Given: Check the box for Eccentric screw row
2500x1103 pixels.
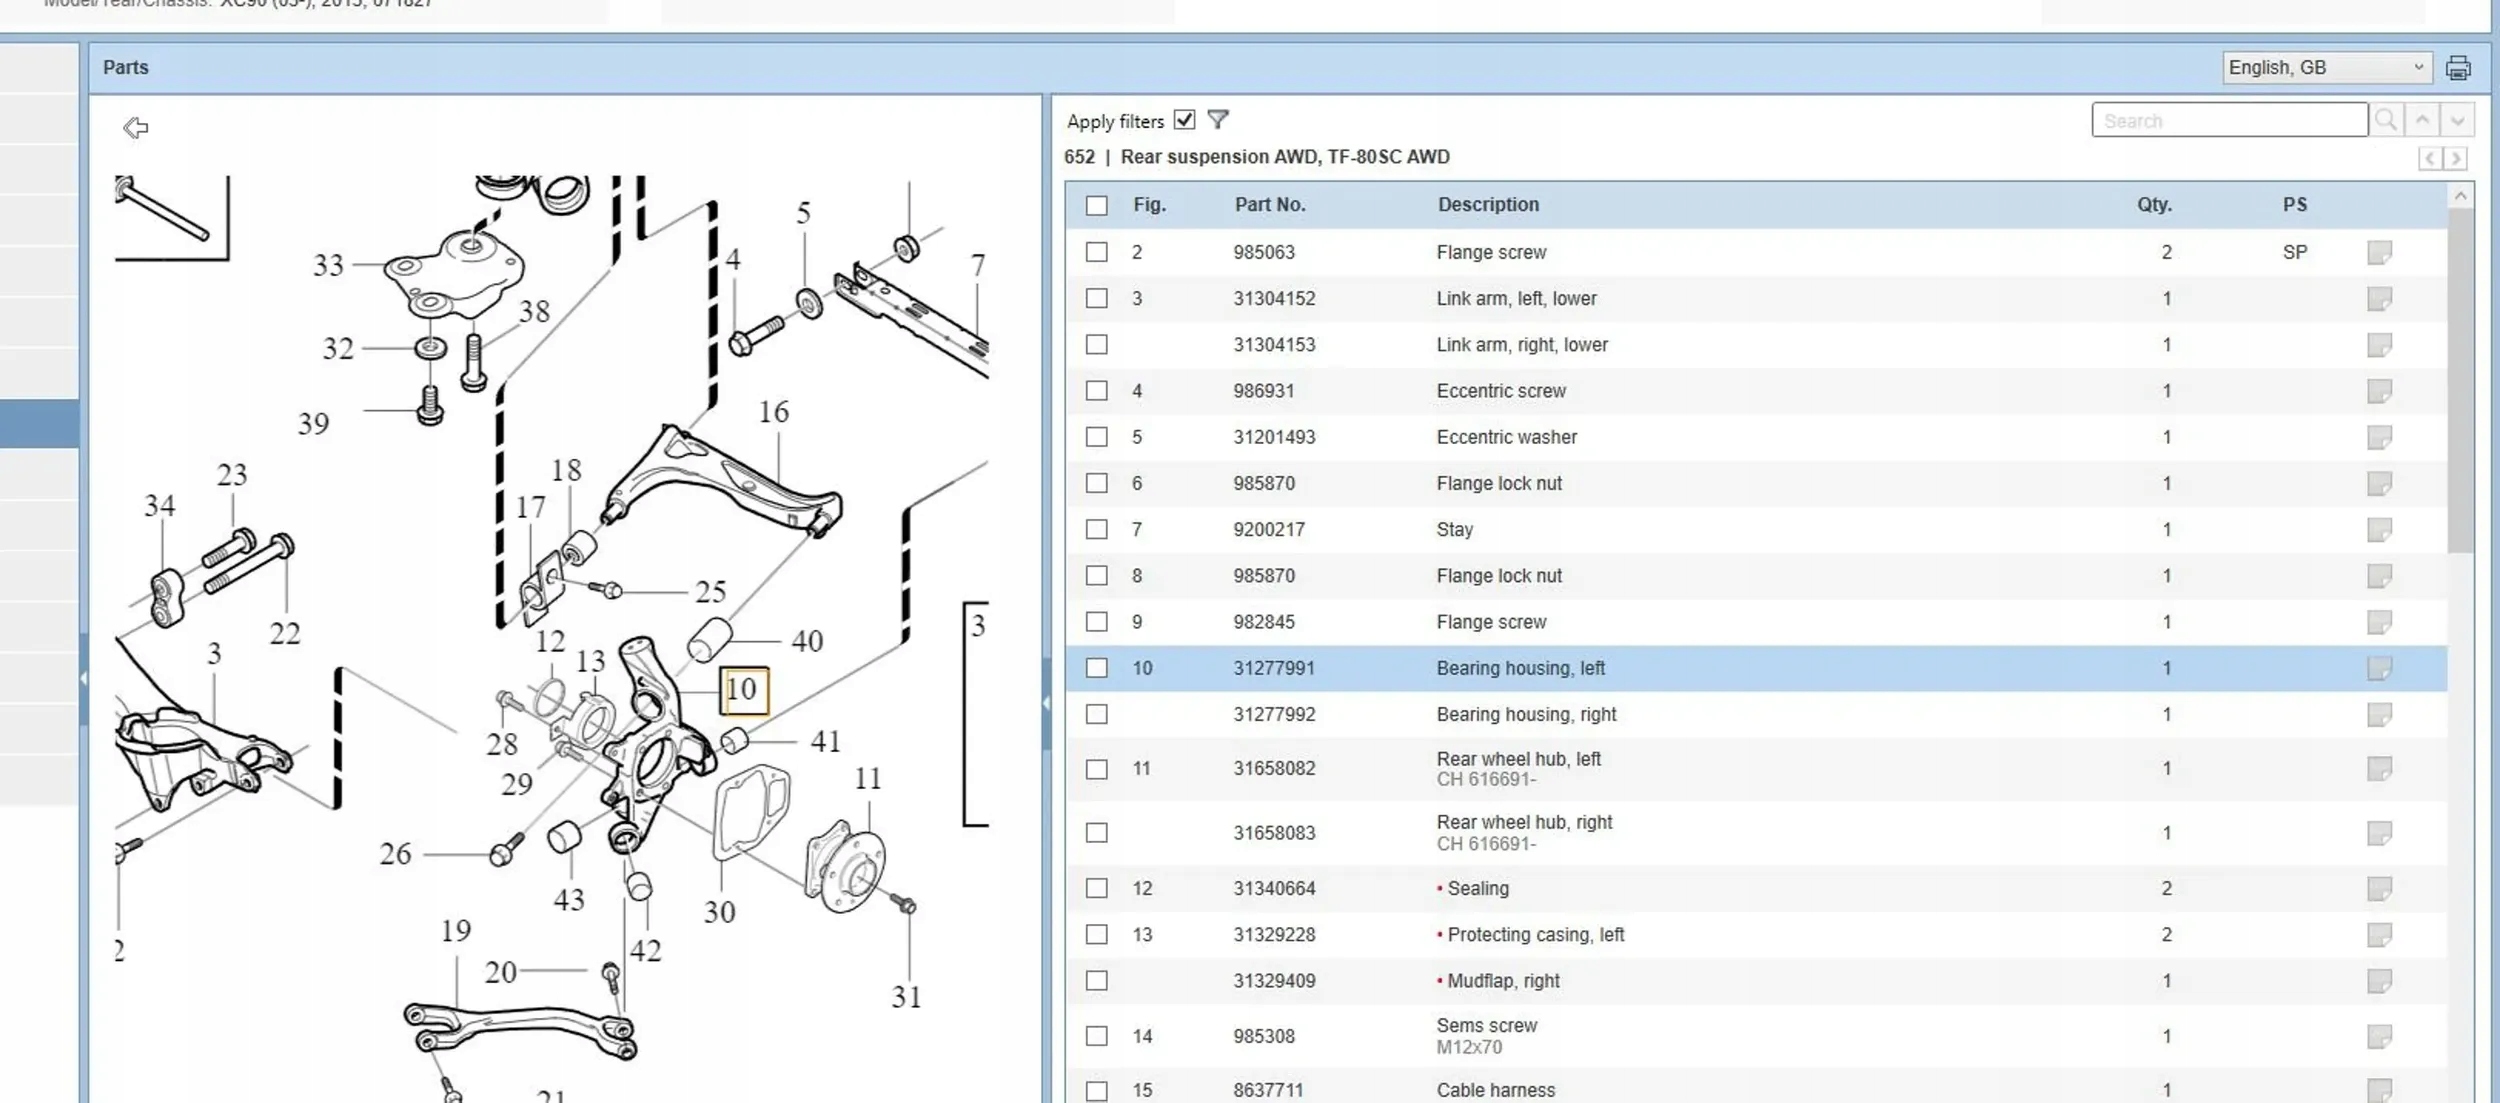Looking at the screenshot, I should (x=1097, y=391).
